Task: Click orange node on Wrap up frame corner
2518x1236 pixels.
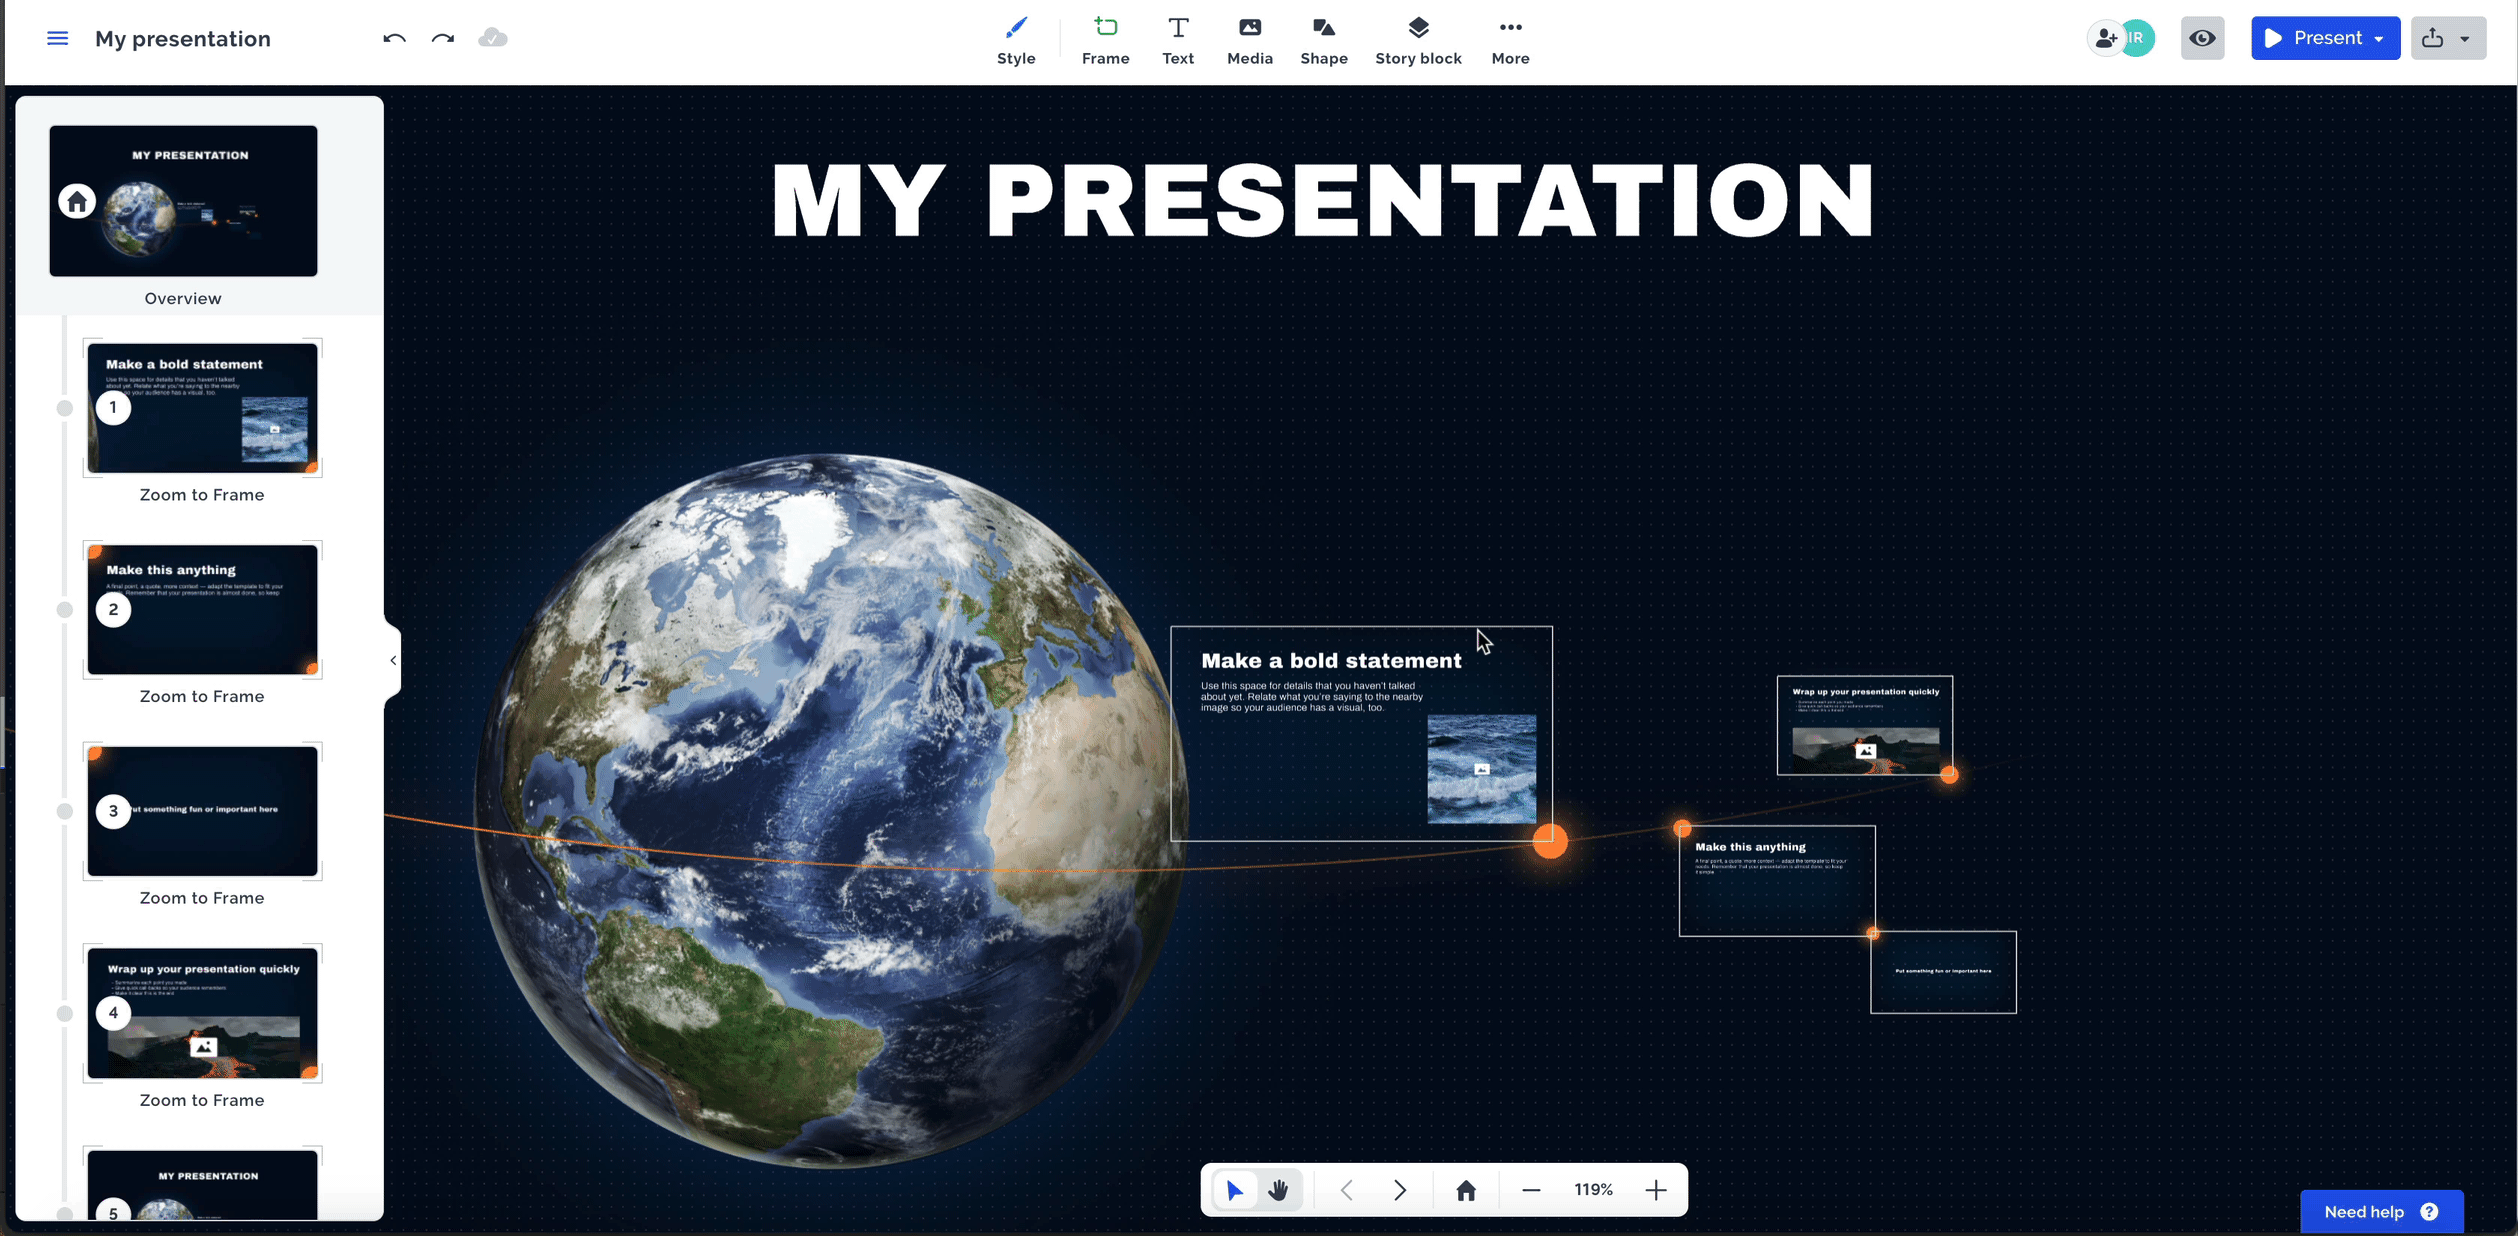Action: click(x=1949, y=774)
